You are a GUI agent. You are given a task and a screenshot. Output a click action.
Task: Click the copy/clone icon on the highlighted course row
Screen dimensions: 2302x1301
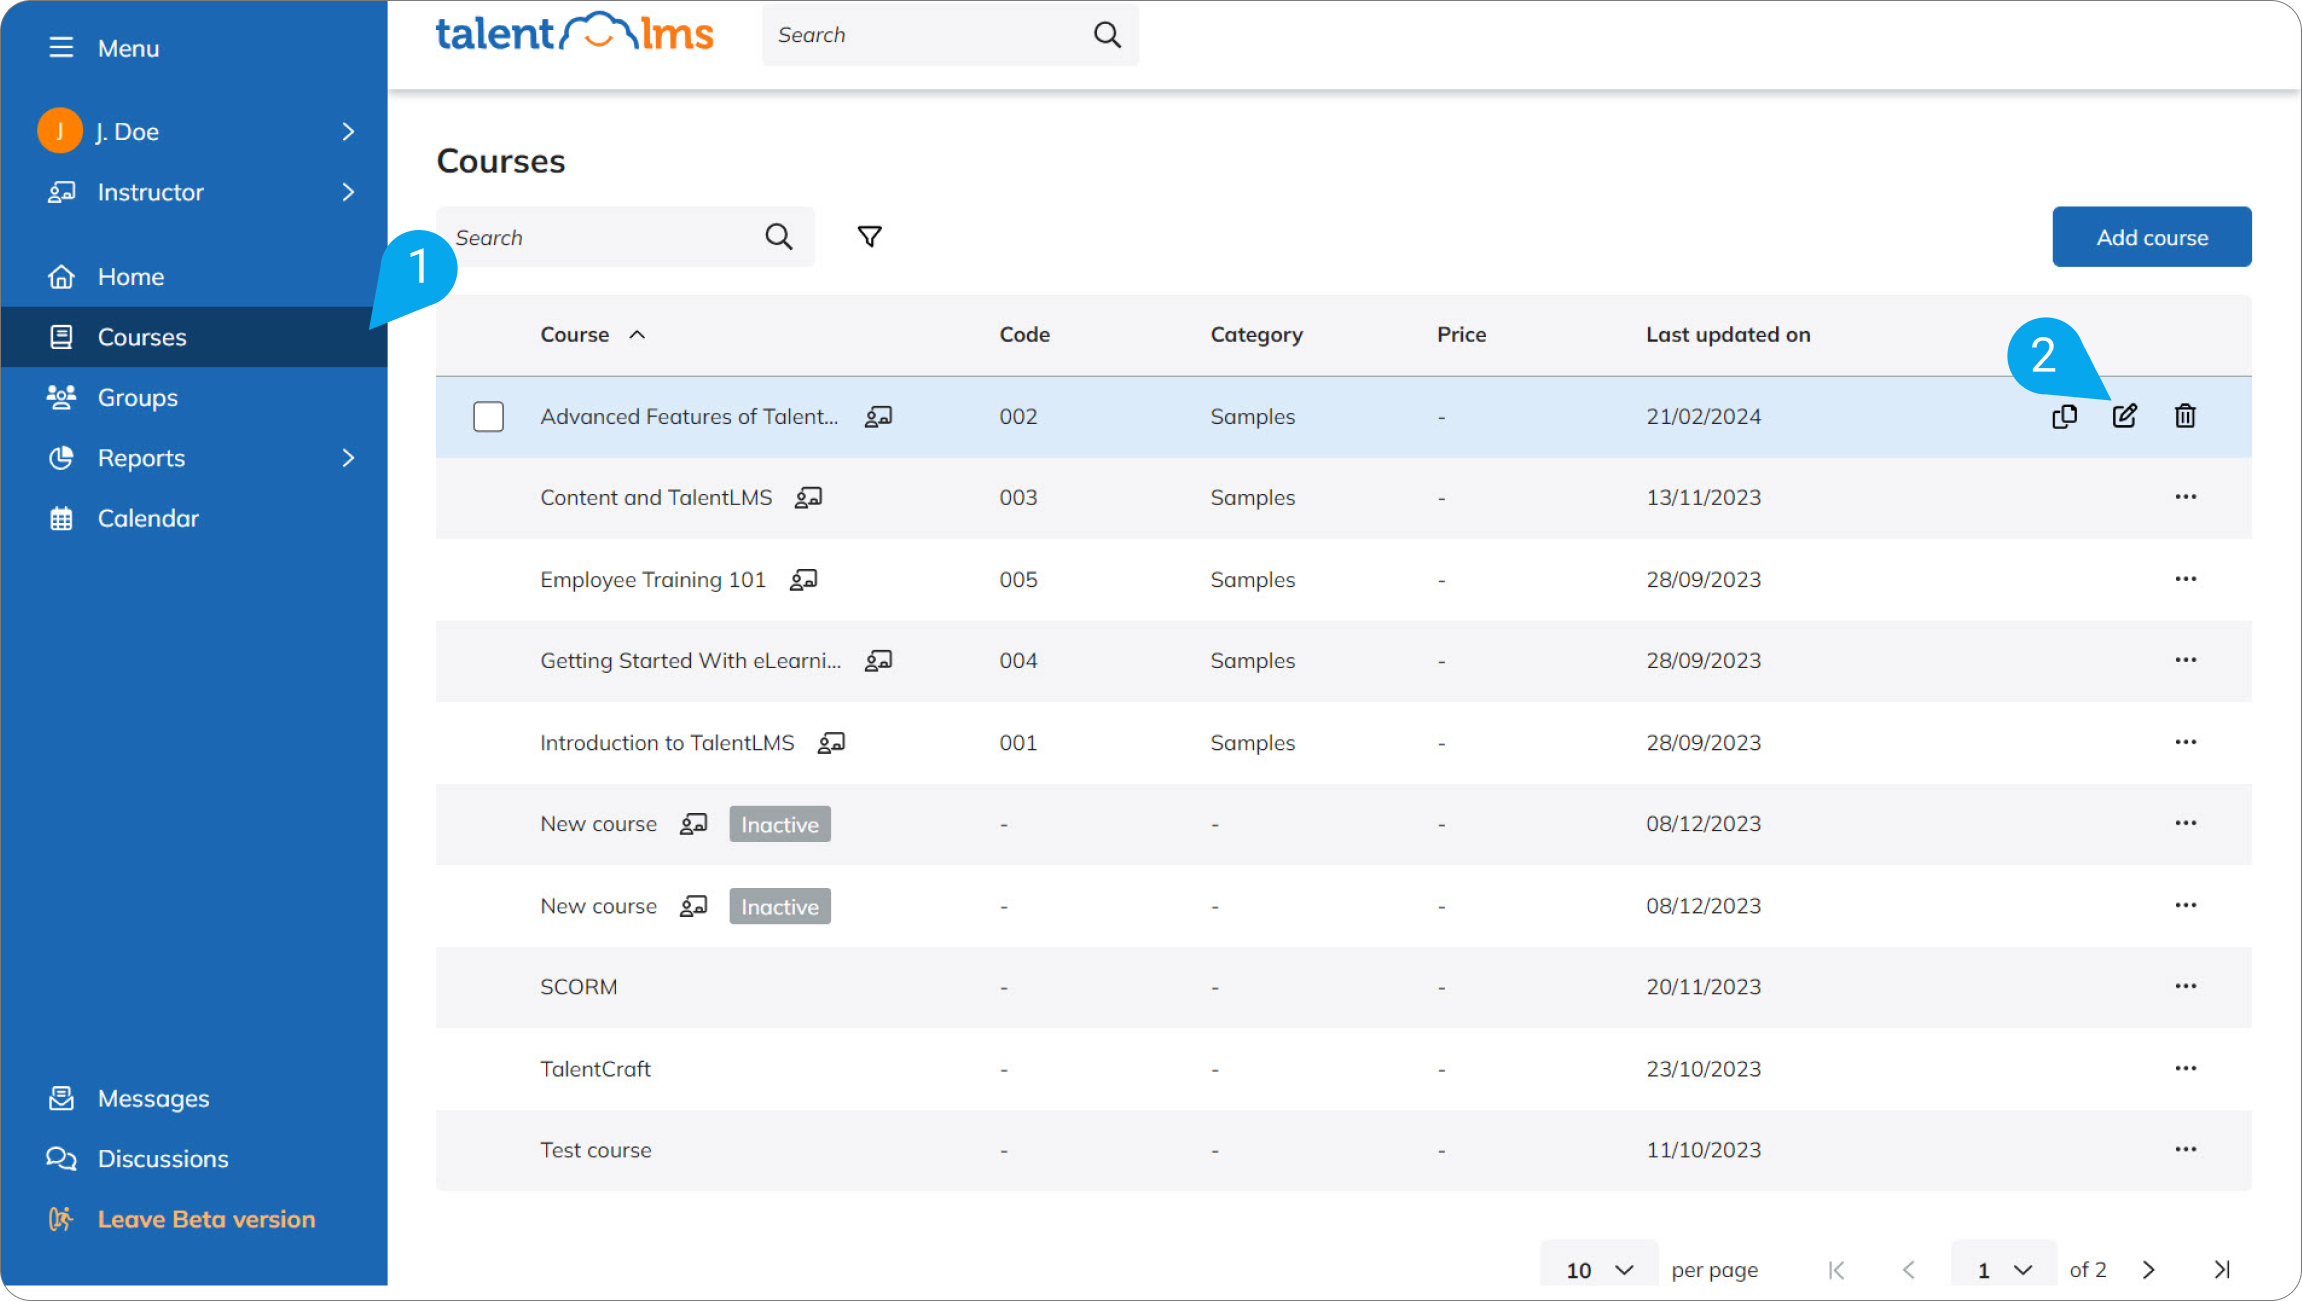[x=2064, y=416]
